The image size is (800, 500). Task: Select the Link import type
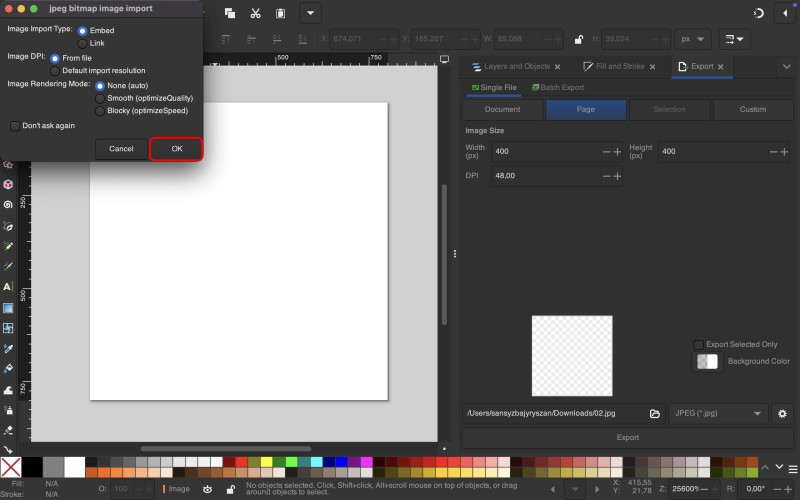coord(82,44)
